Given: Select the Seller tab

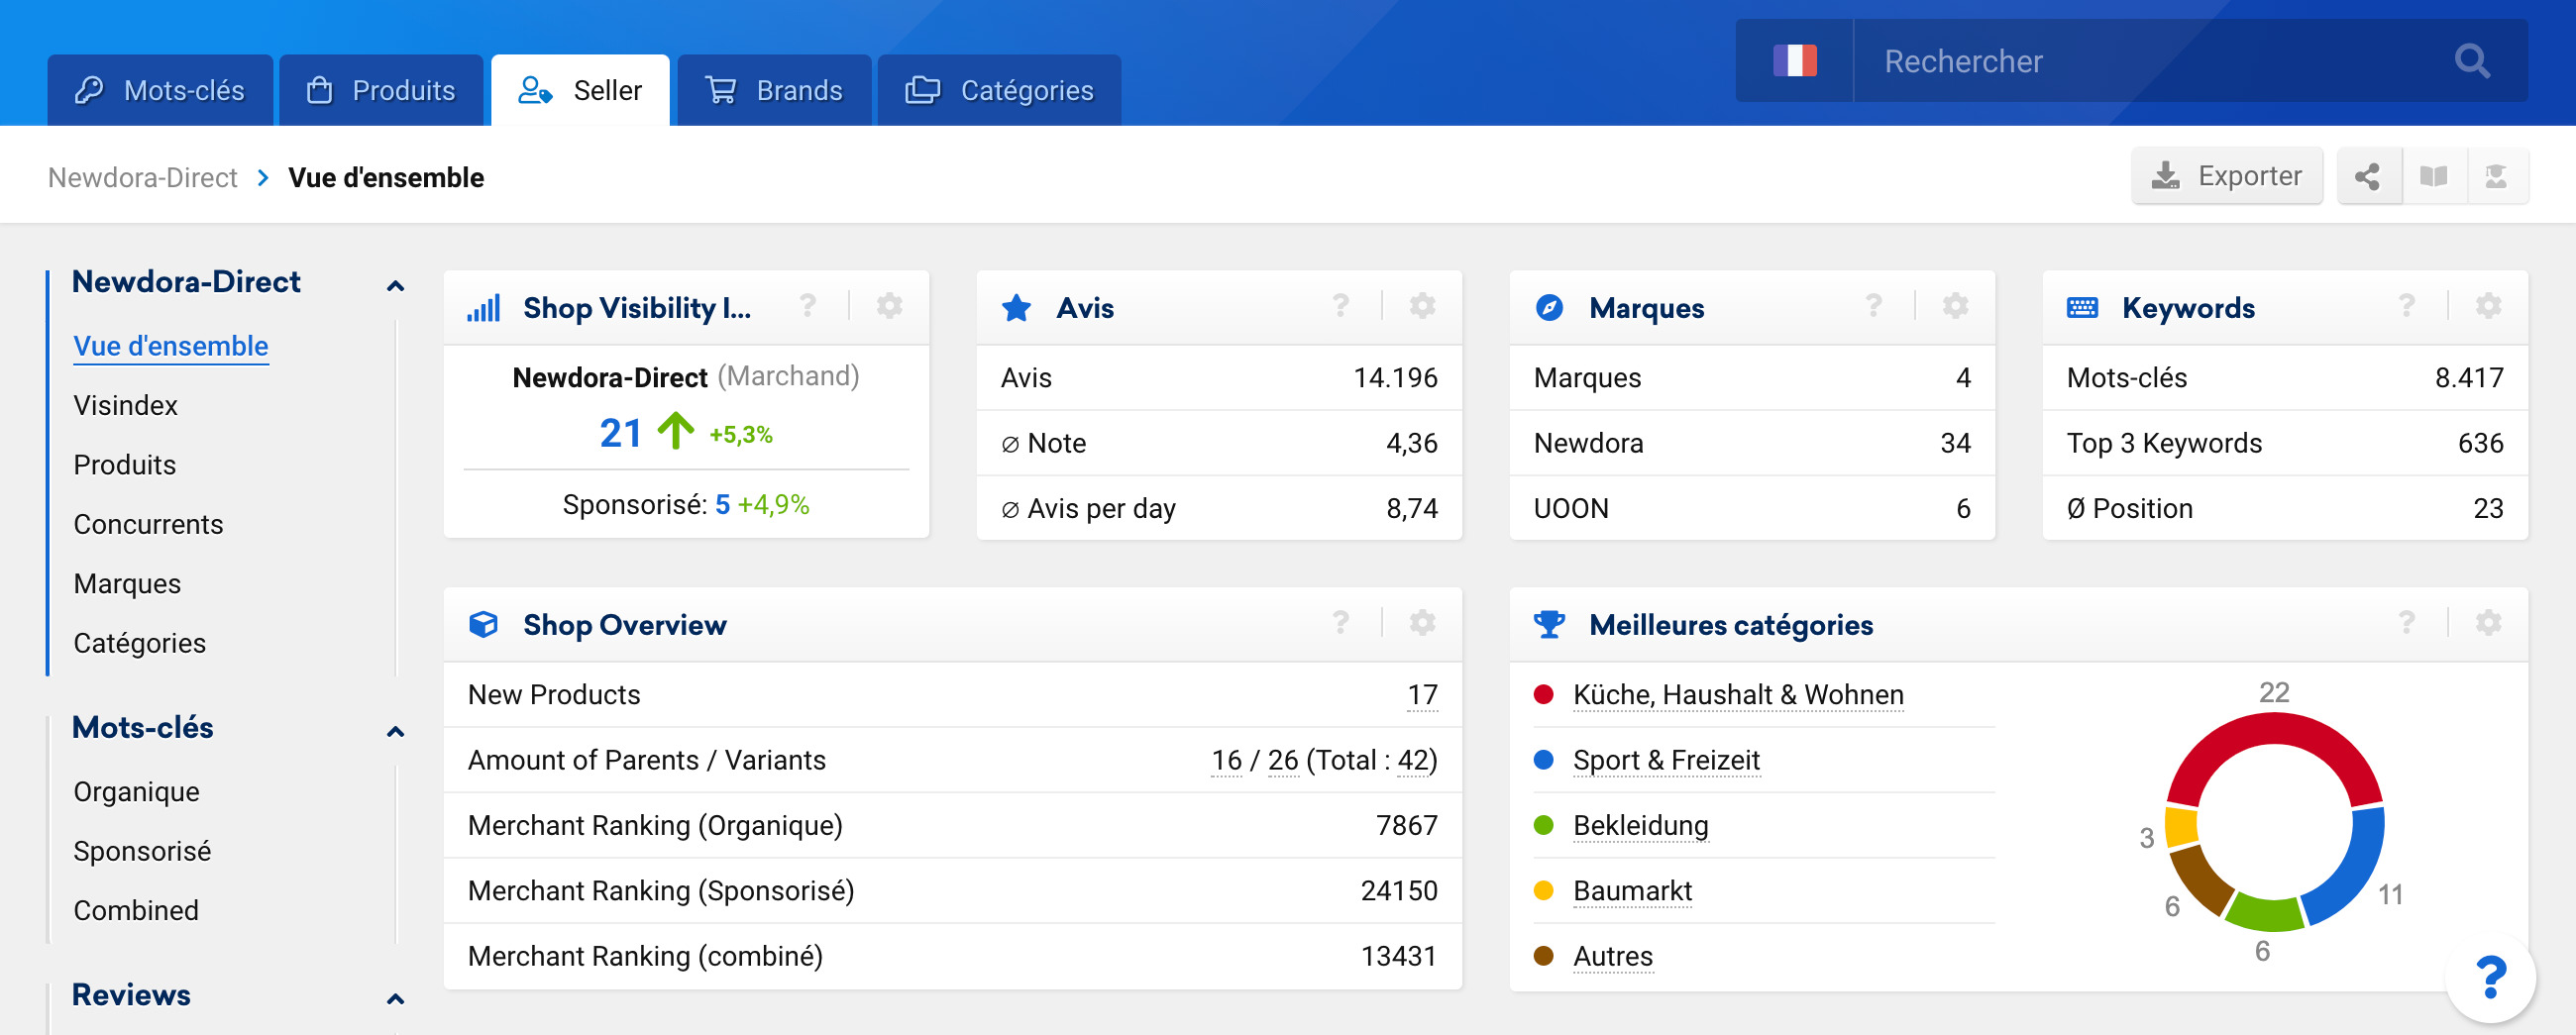Looking at the screenshot, I should coord(580,90).
